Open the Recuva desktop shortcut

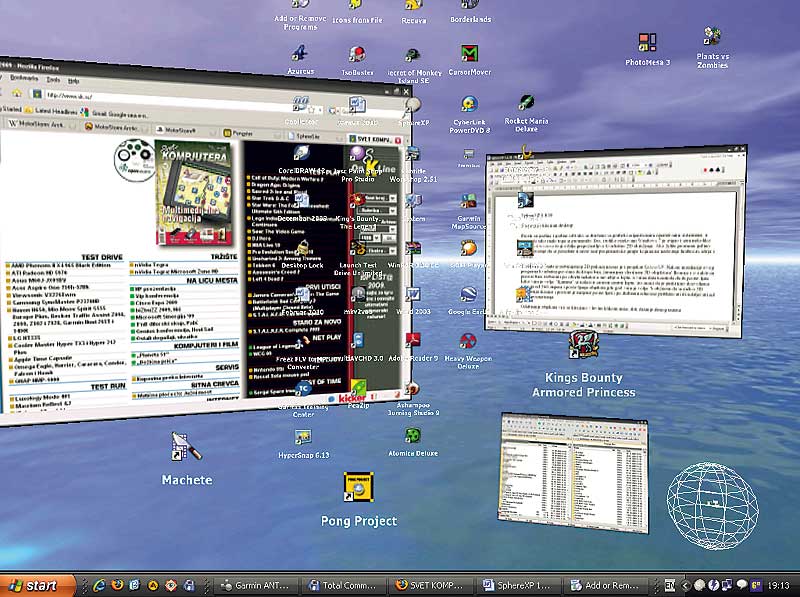(413, 6)
